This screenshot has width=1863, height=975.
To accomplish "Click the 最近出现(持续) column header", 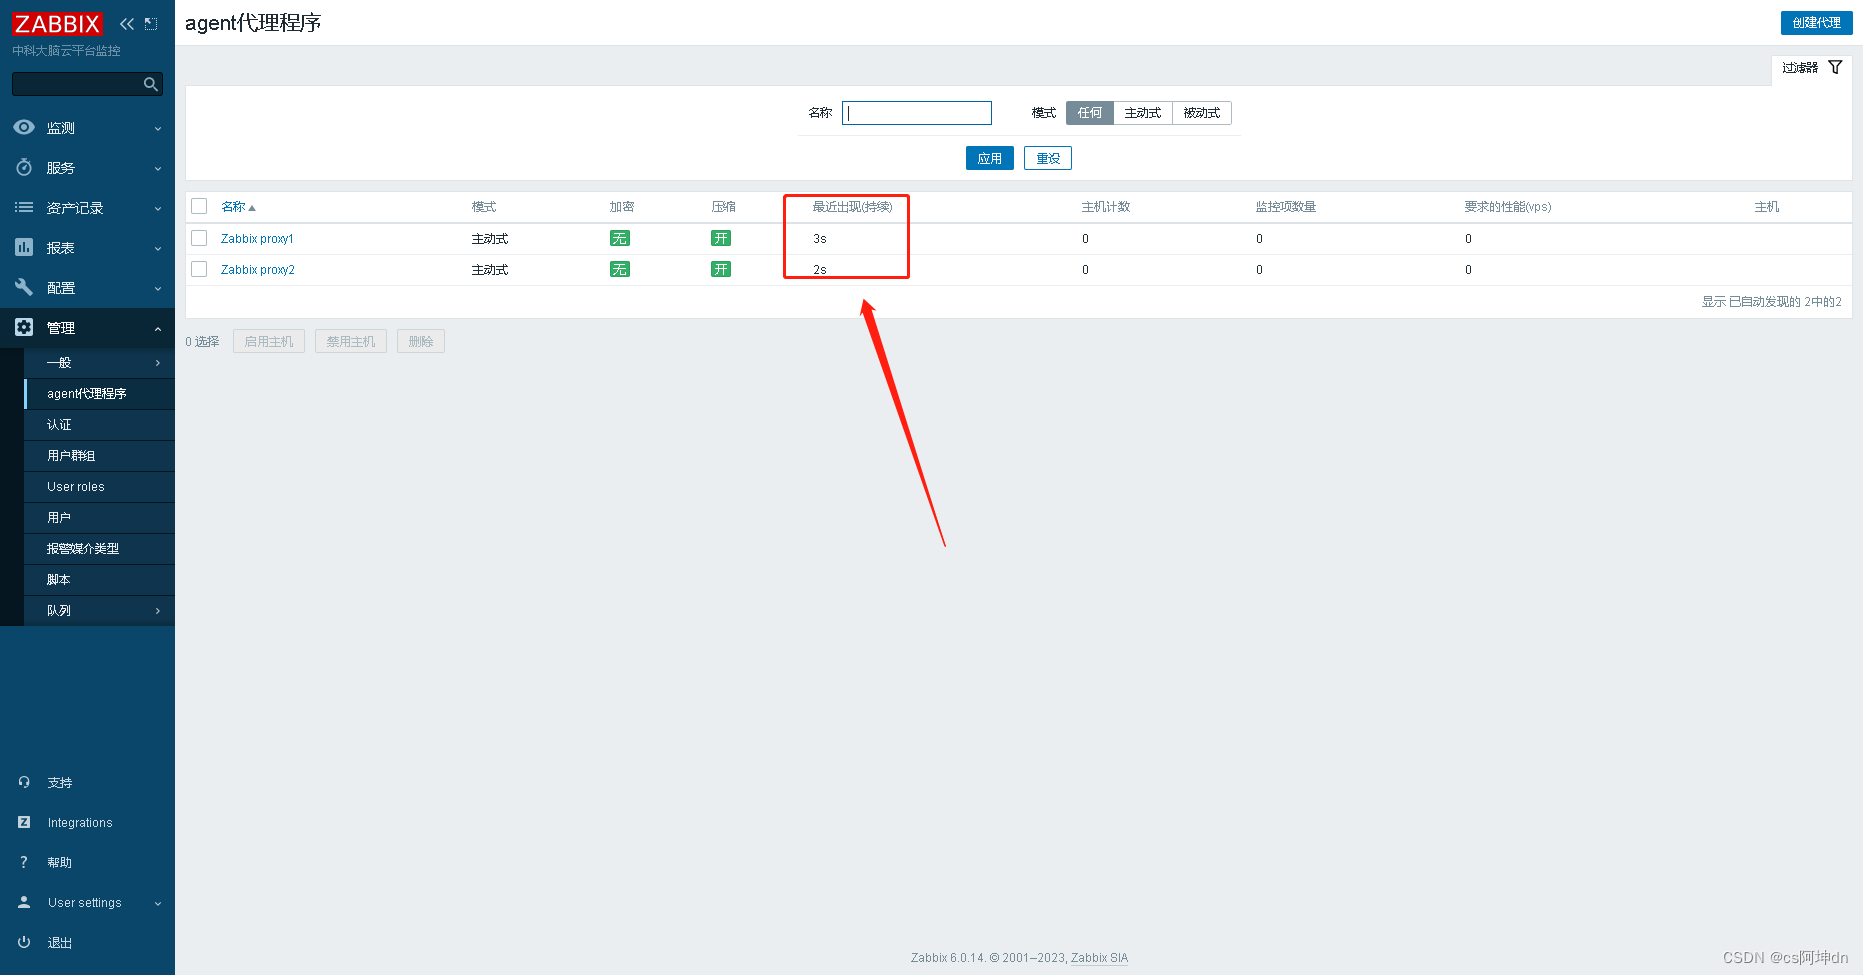I will point(852,206).
